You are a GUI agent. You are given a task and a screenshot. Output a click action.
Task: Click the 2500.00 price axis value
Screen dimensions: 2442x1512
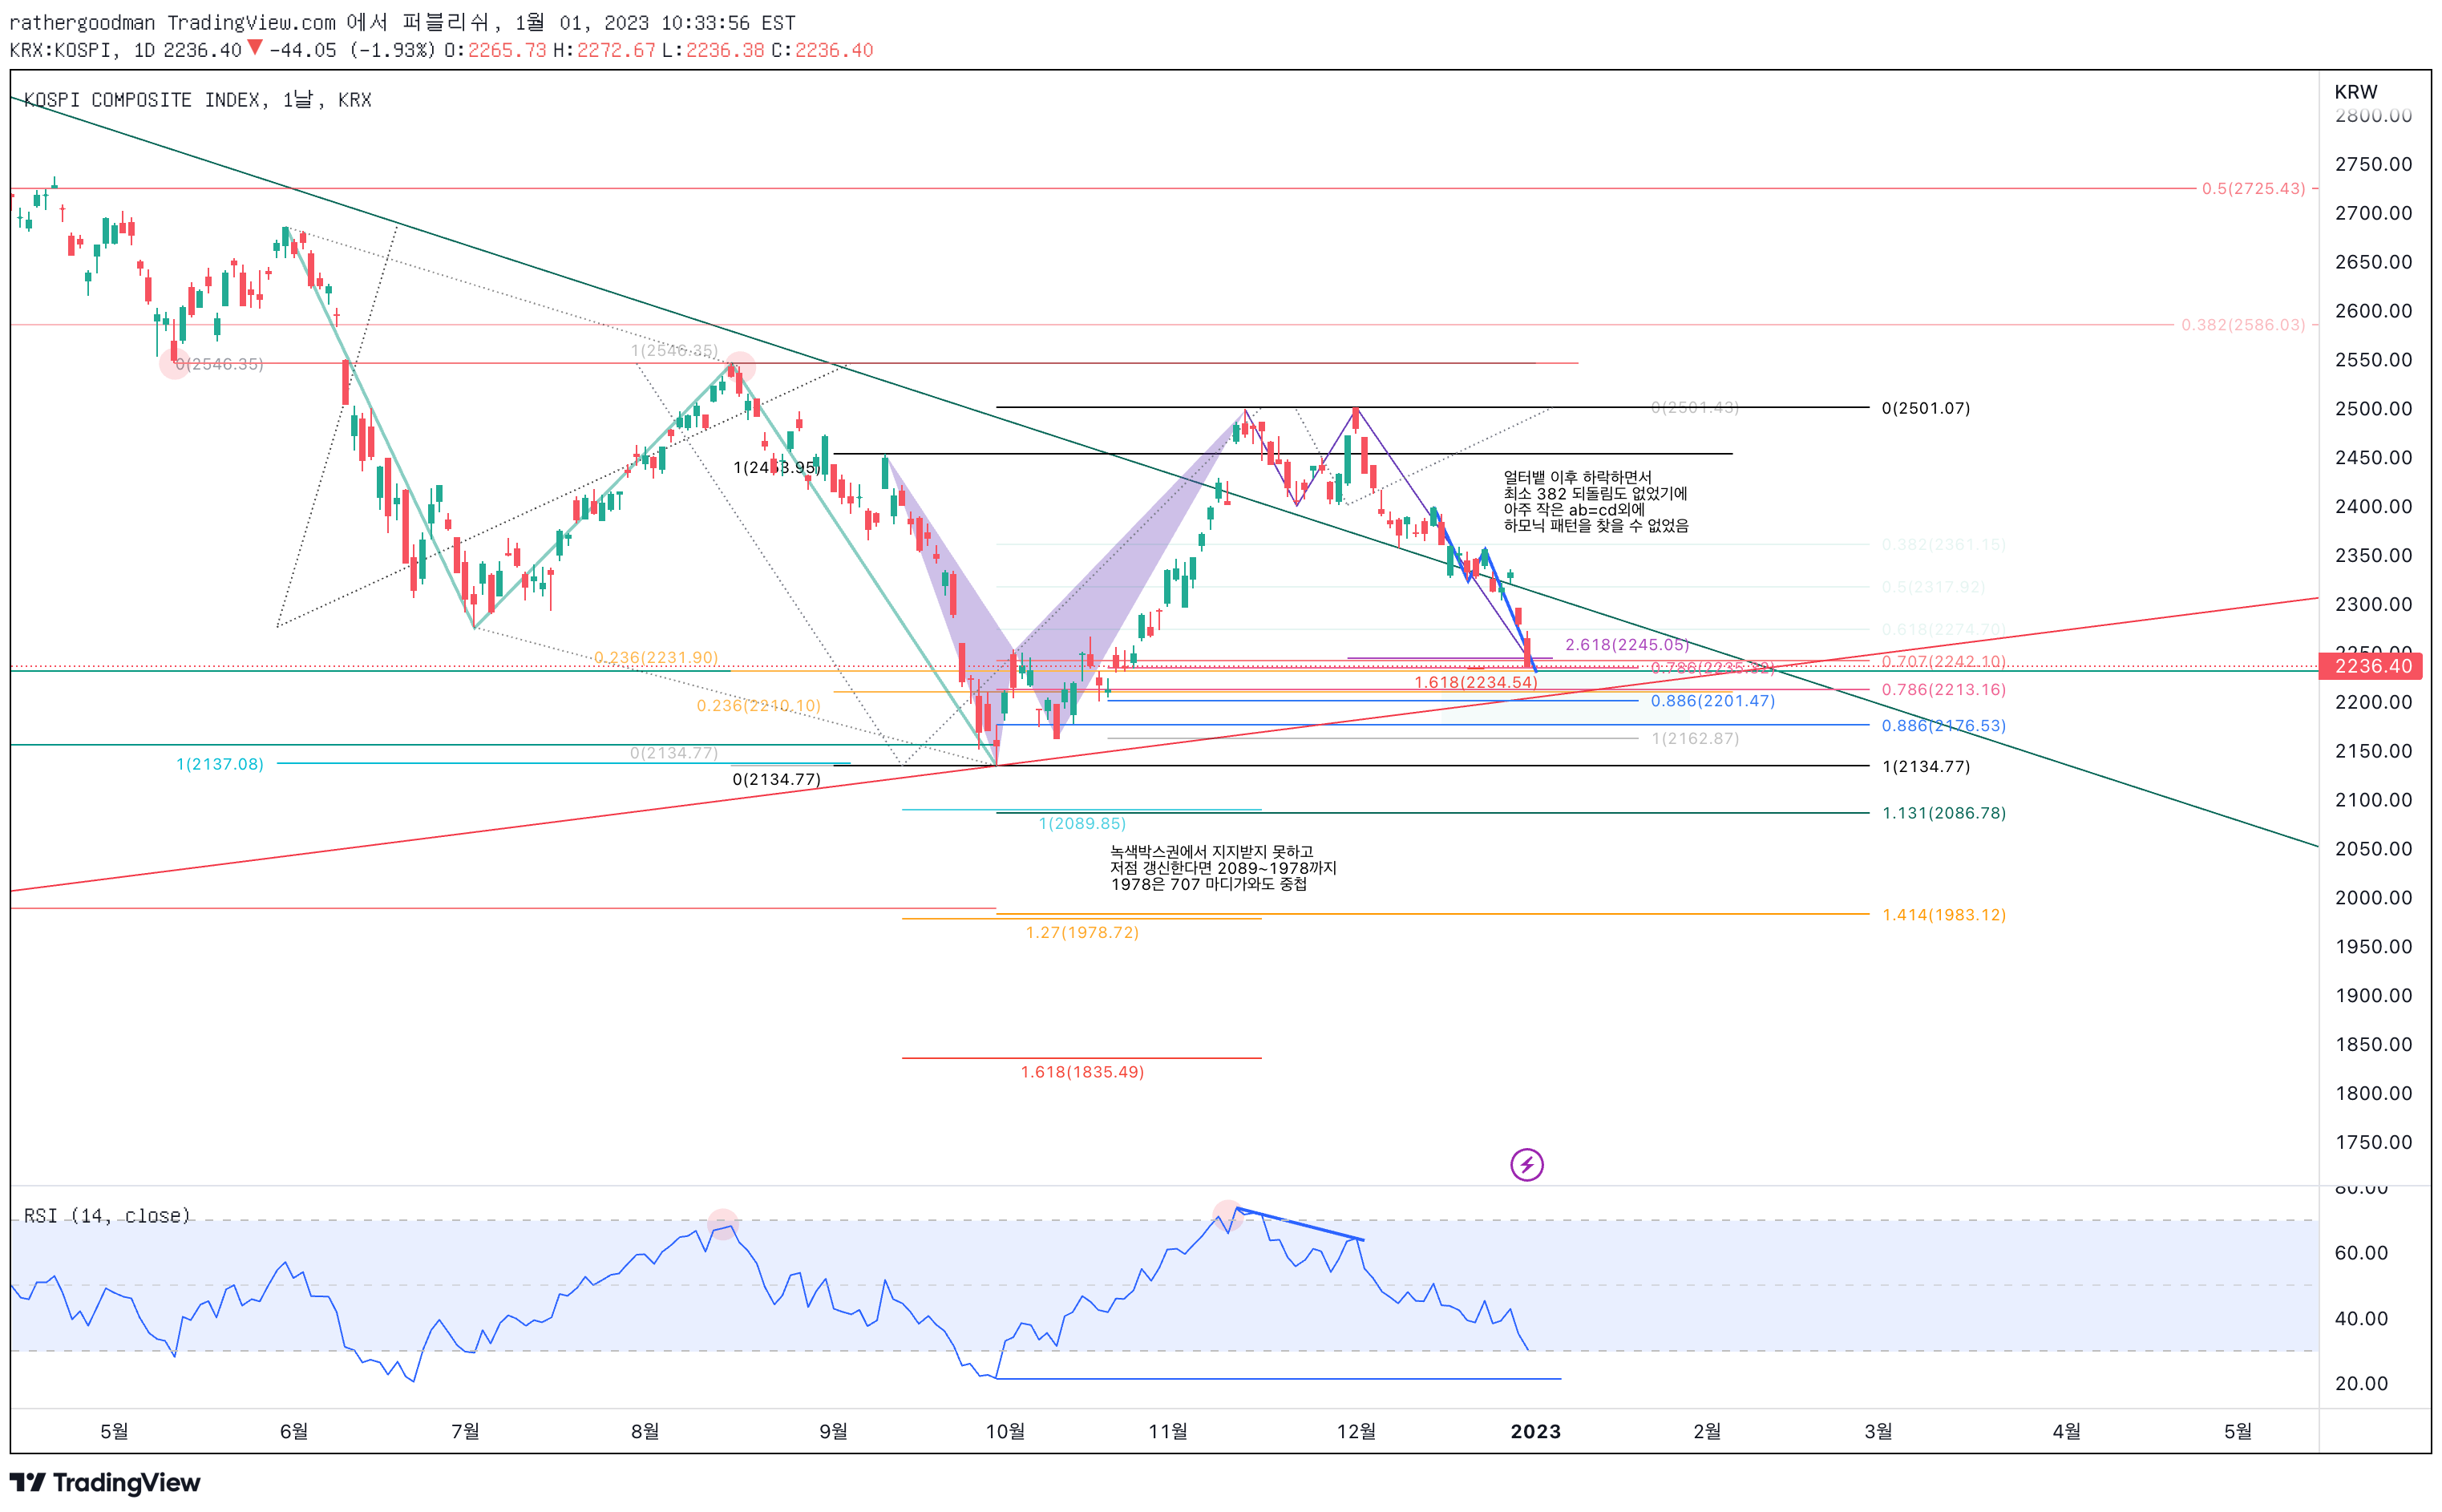coord(2372,408)
